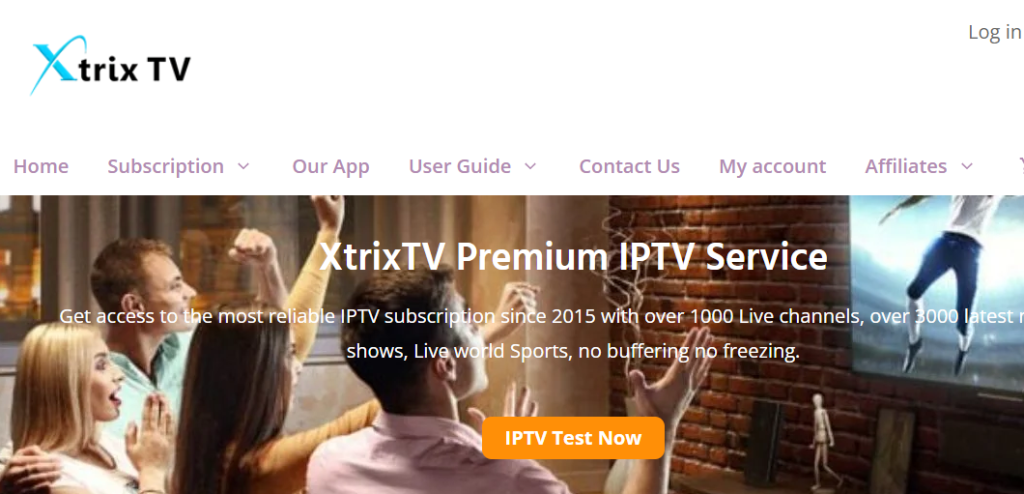Visit the Contact Us page
Viewport: 1024px width, 494px height.
(629, 166)
